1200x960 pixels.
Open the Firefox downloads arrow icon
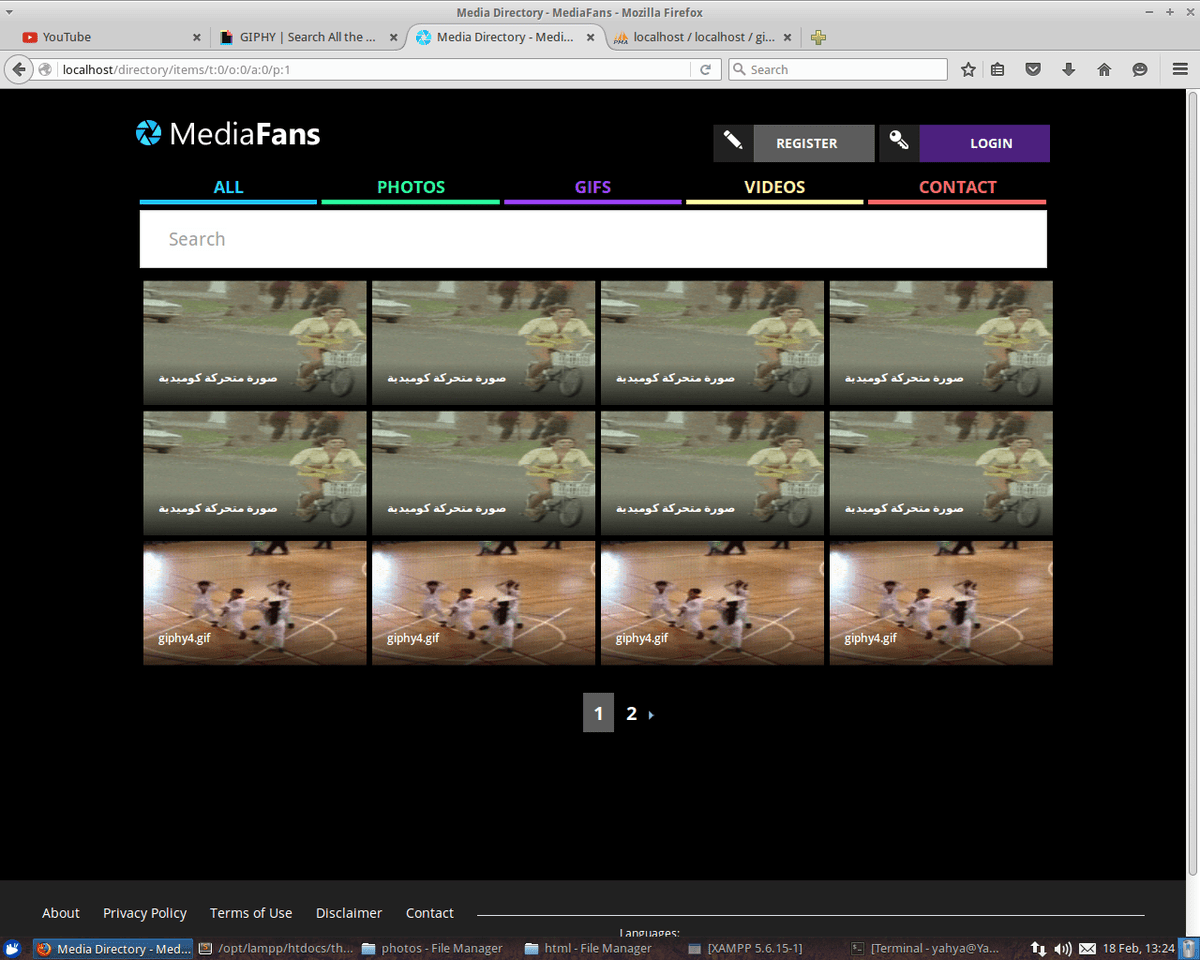coord(1068,70)
